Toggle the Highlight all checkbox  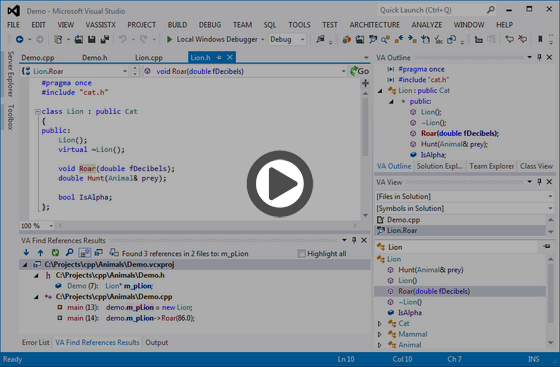pyautogui.click(x=302, y=253)
